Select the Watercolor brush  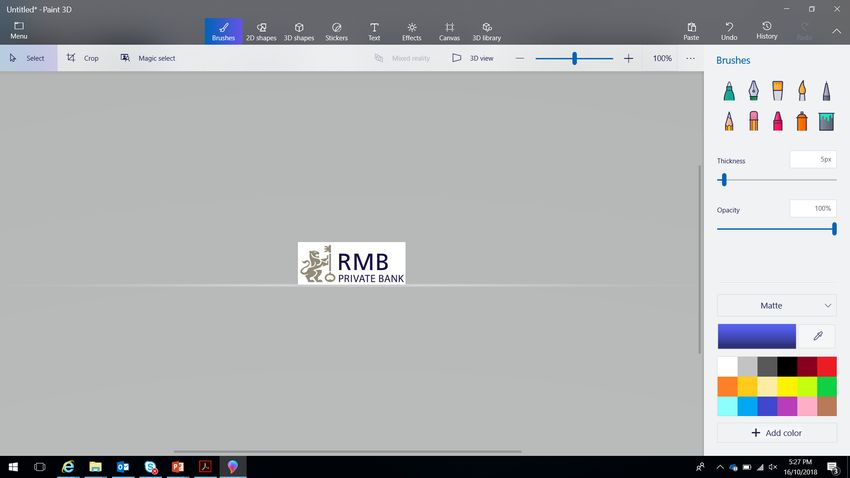click(802, 91)
